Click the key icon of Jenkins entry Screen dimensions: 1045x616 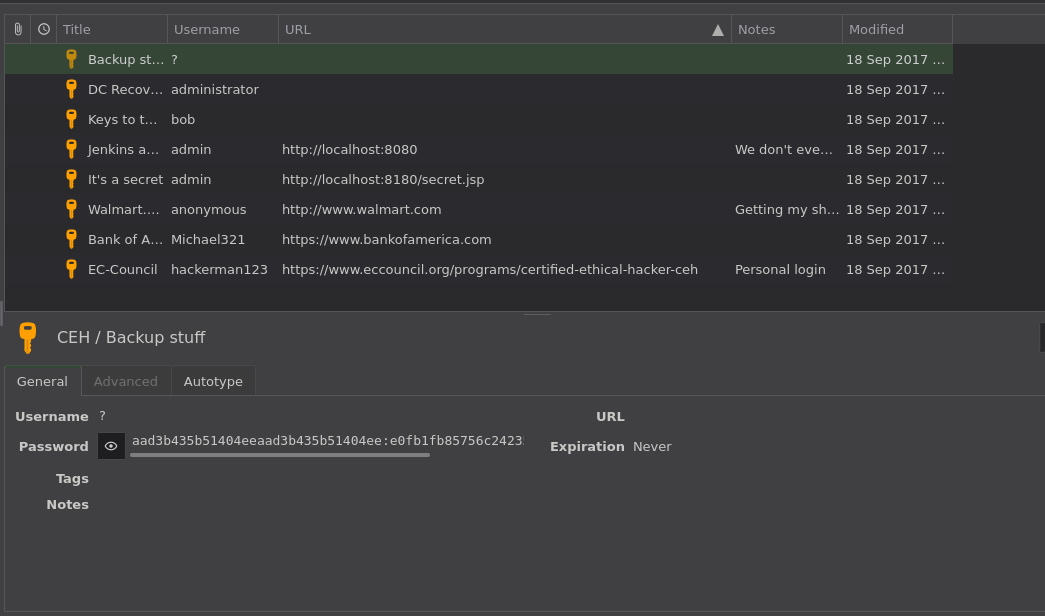(71, 149)
